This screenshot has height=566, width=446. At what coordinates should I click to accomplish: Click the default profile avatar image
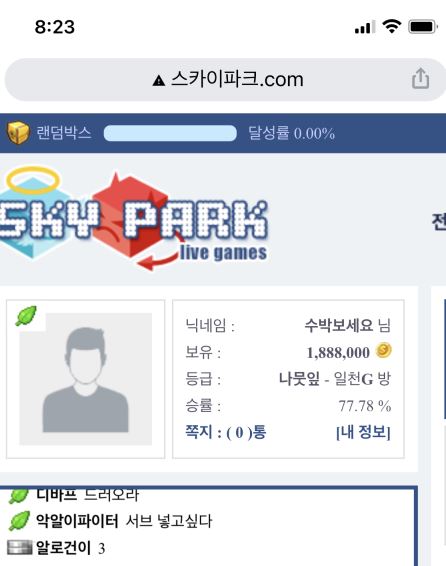(x=86, y=379)
